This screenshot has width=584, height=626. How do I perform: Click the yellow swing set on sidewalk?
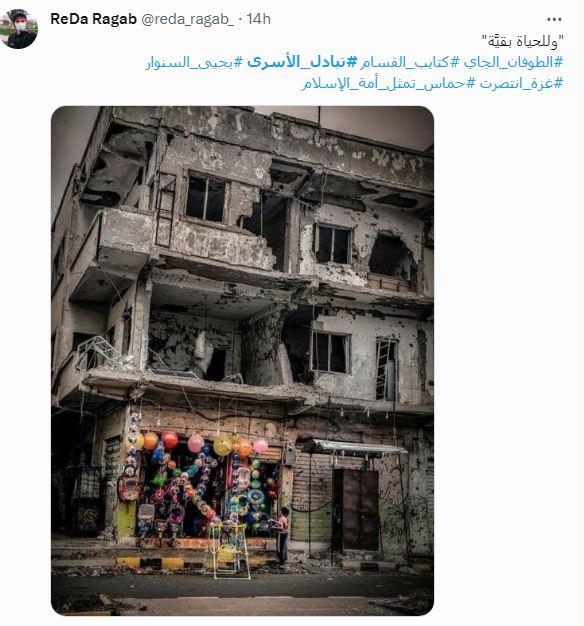pyautogui.click(x=229, y=551)
